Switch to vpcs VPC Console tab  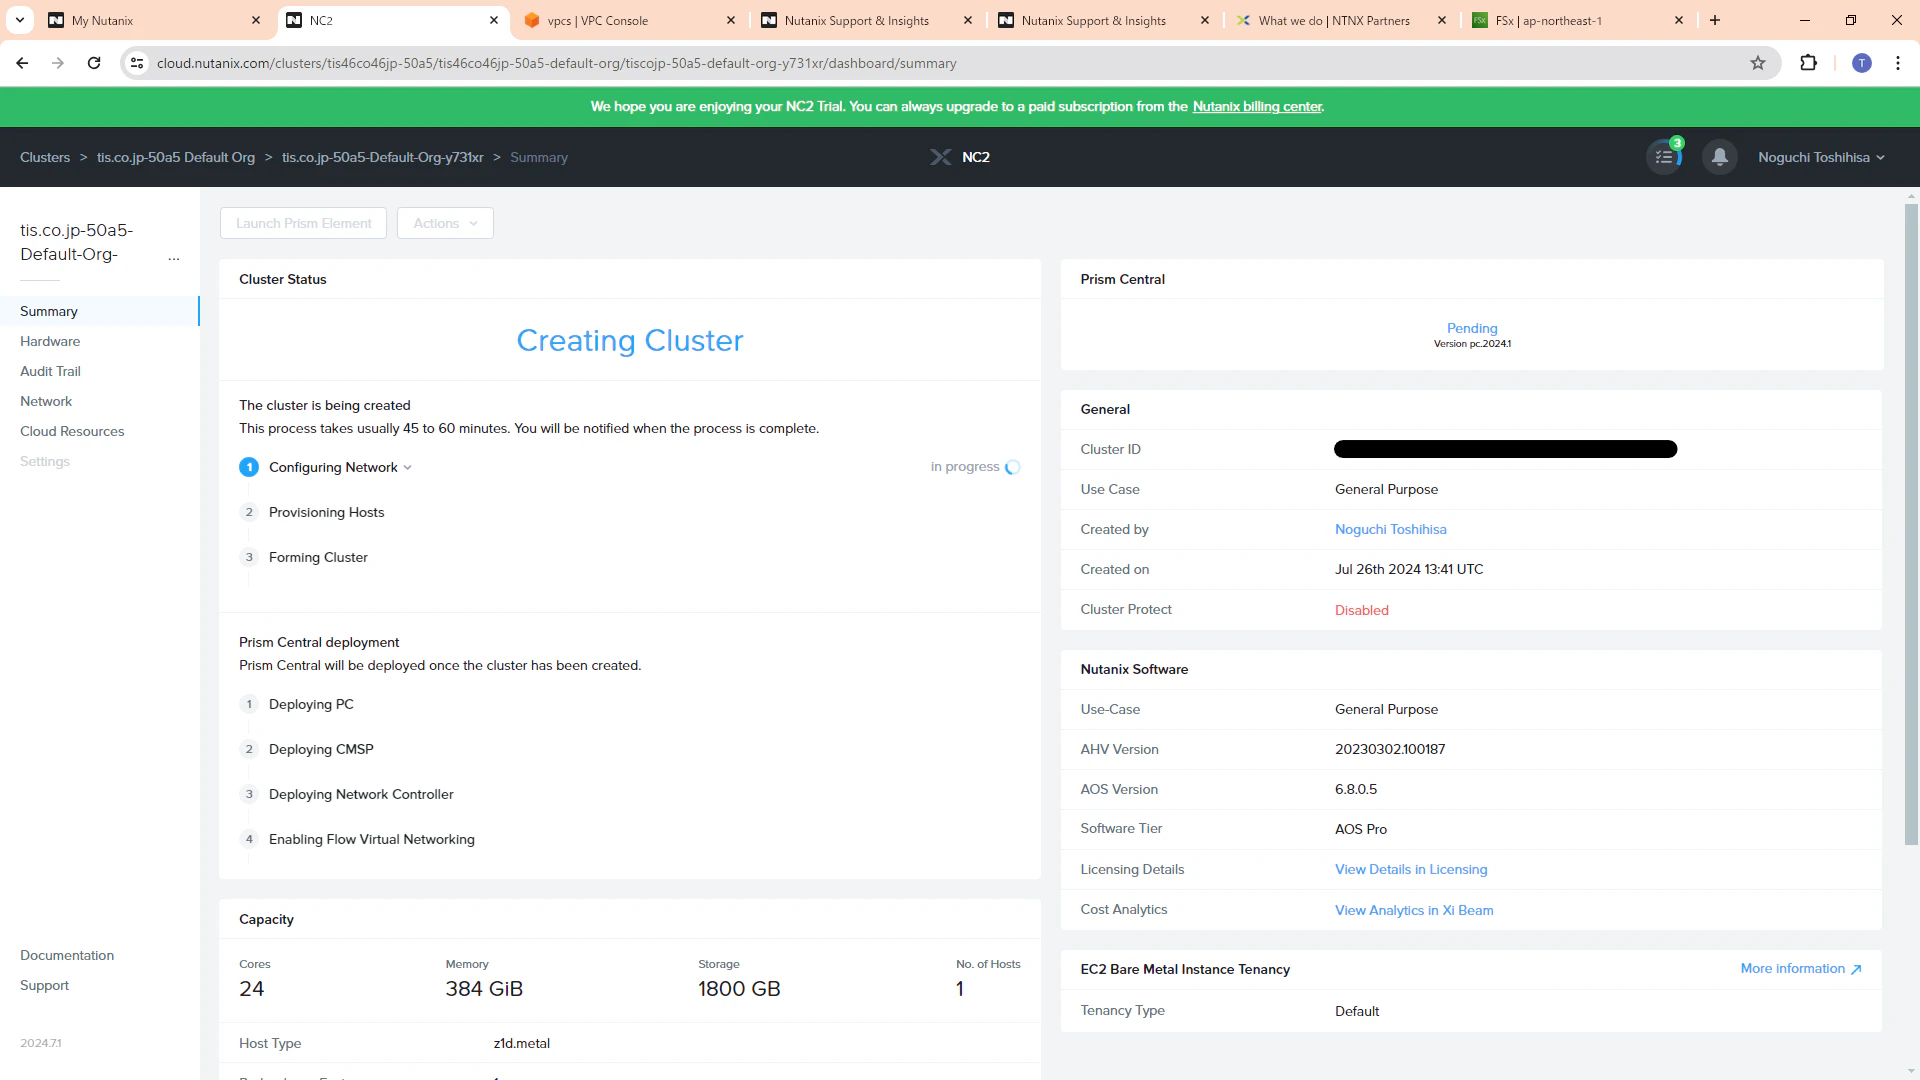click(630, 20)
